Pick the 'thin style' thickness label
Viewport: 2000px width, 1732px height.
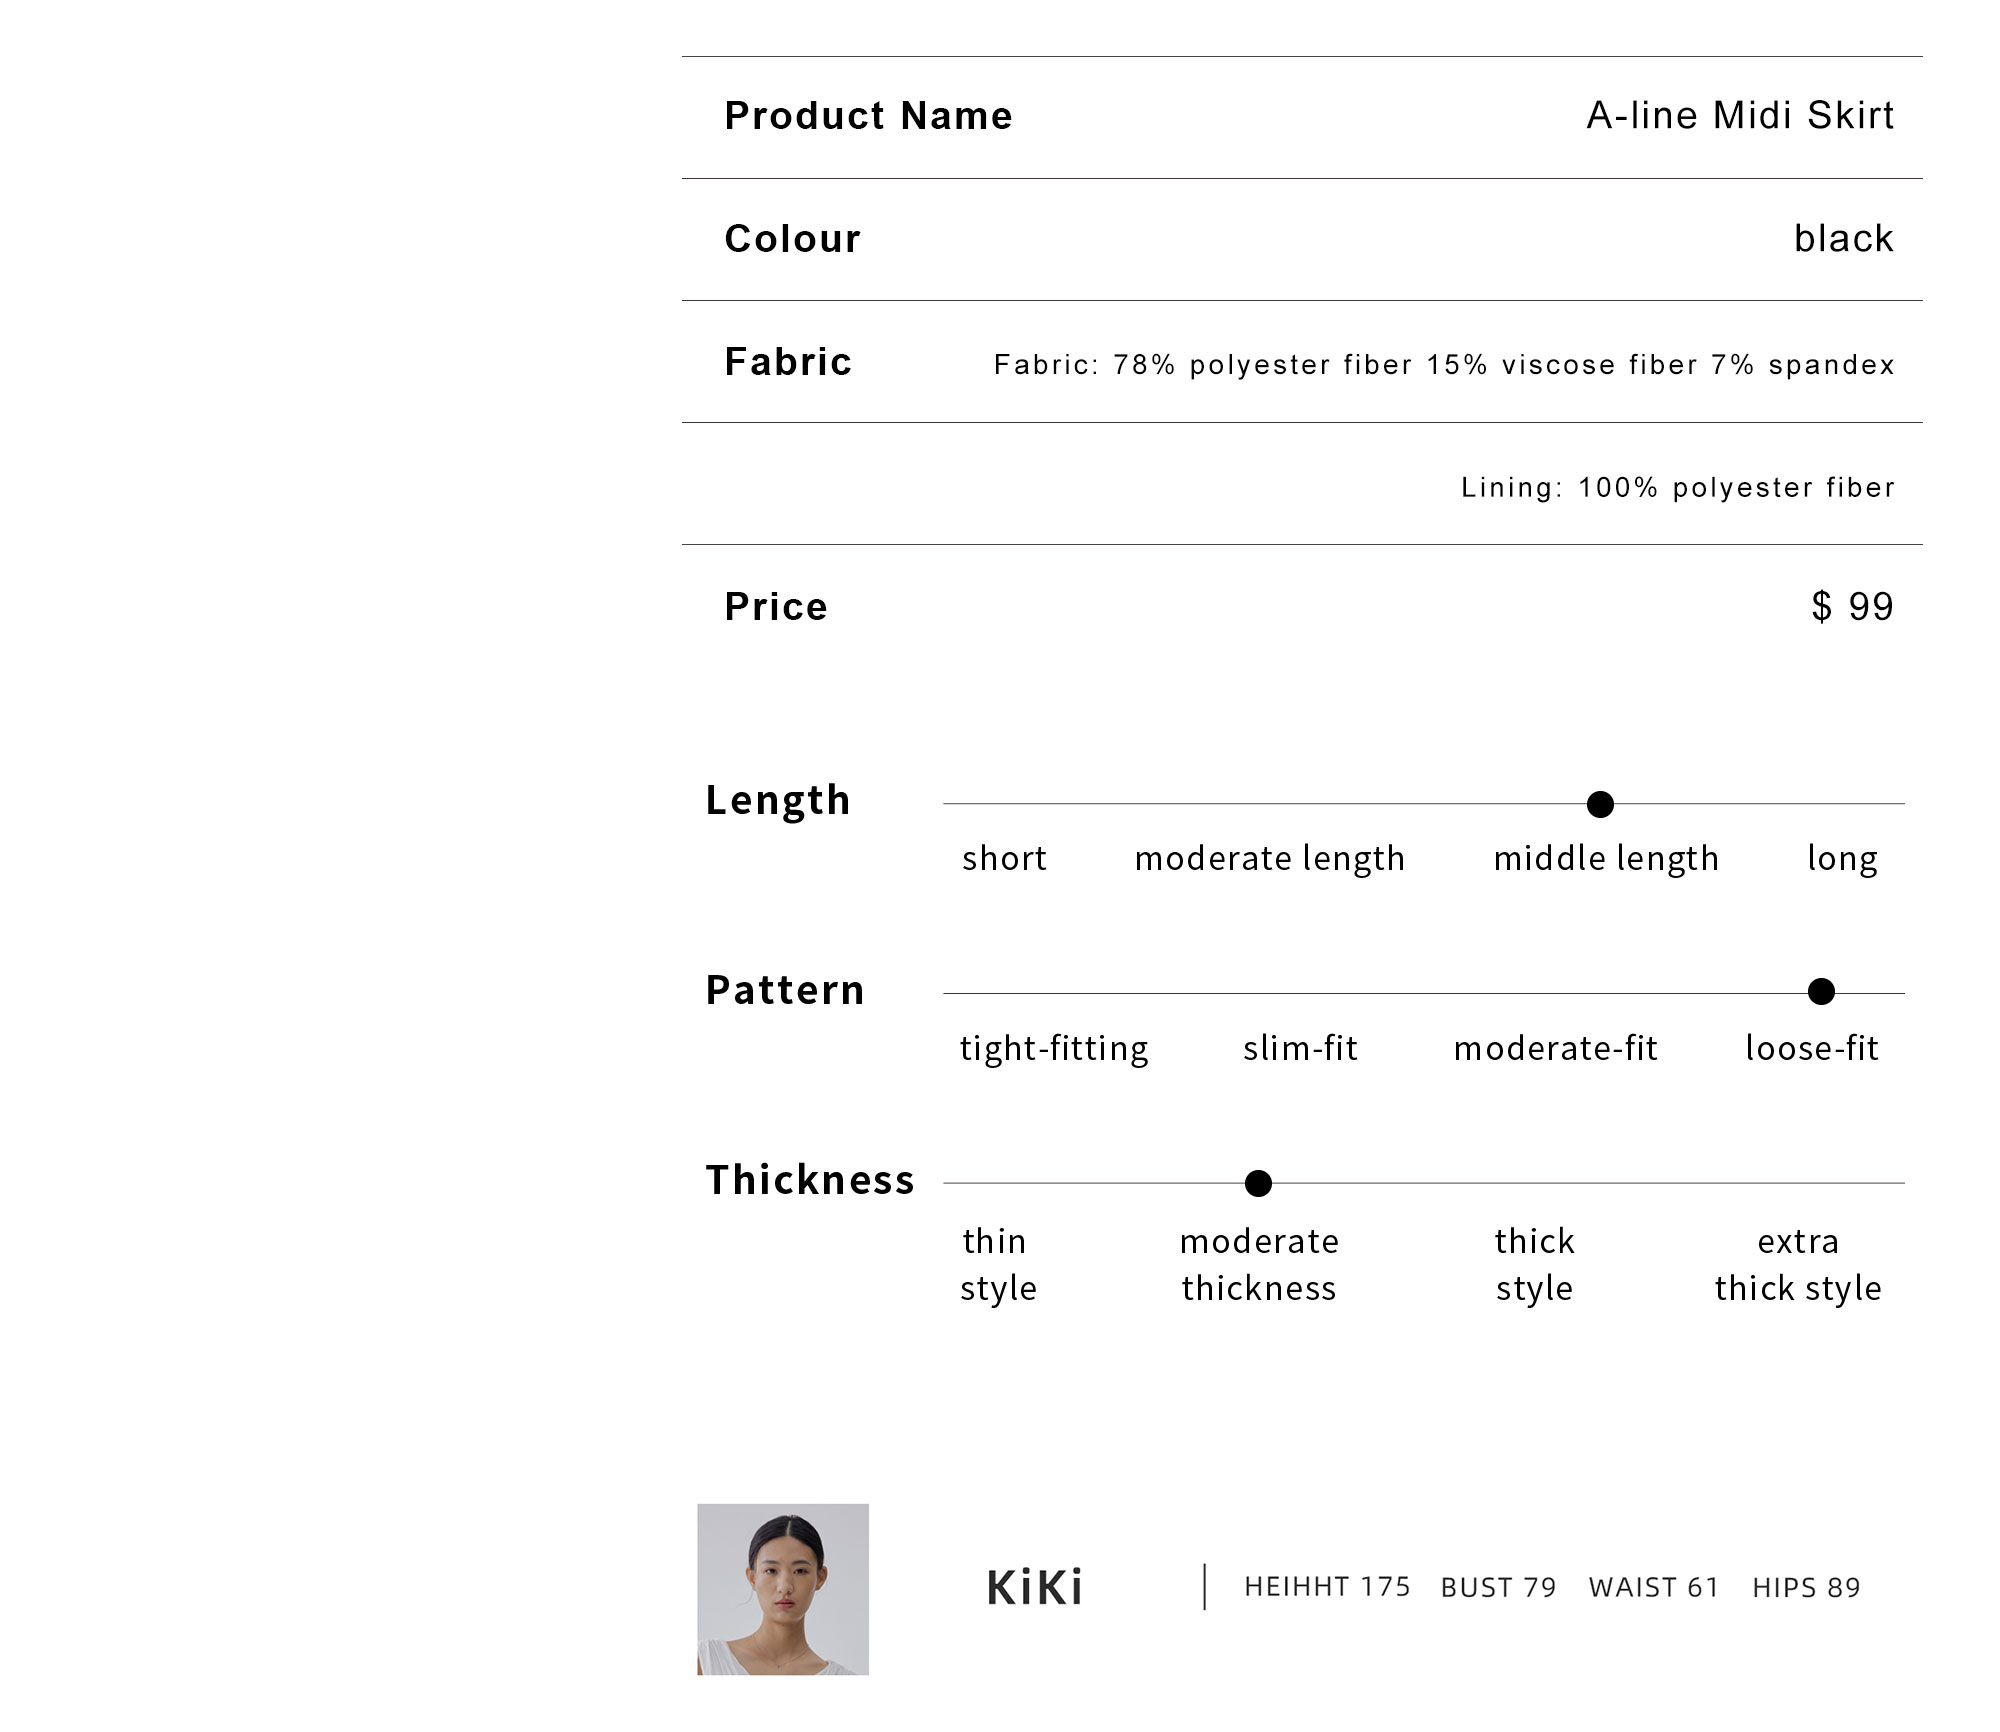pyautogui.click(x=997, y=1264)
